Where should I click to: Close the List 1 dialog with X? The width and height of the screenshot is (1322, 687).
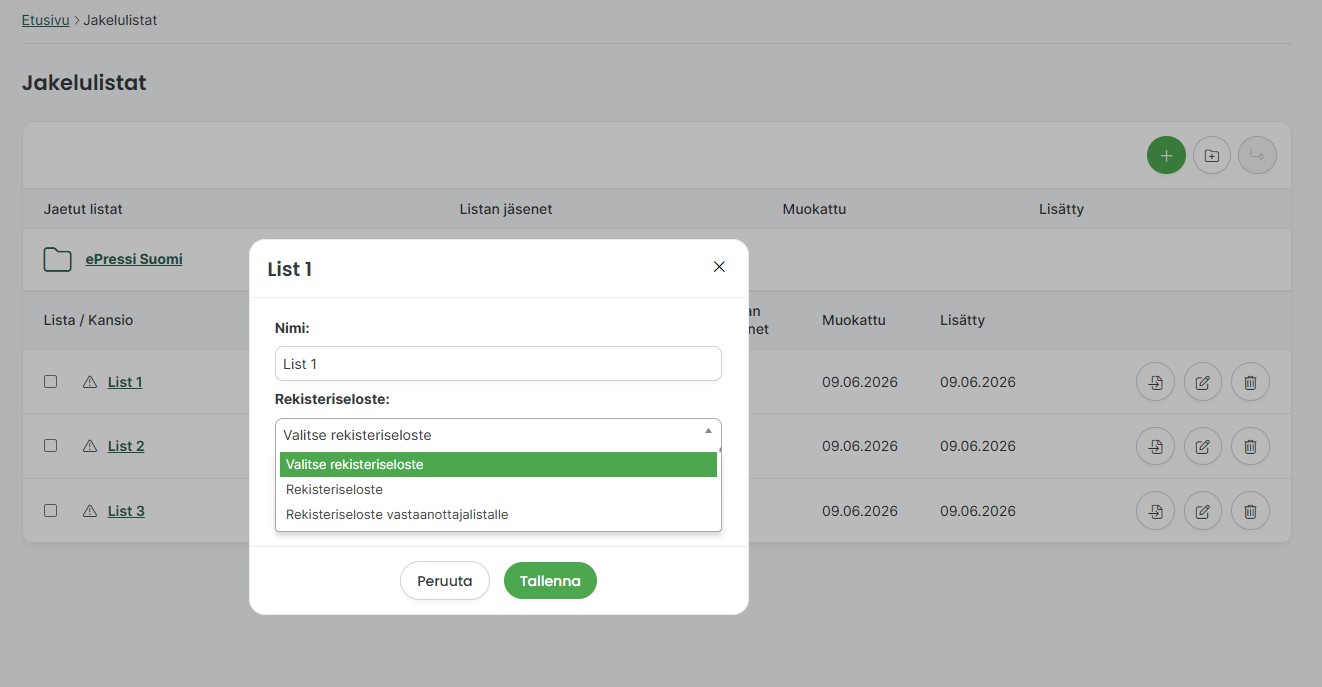tap(719, 267)
